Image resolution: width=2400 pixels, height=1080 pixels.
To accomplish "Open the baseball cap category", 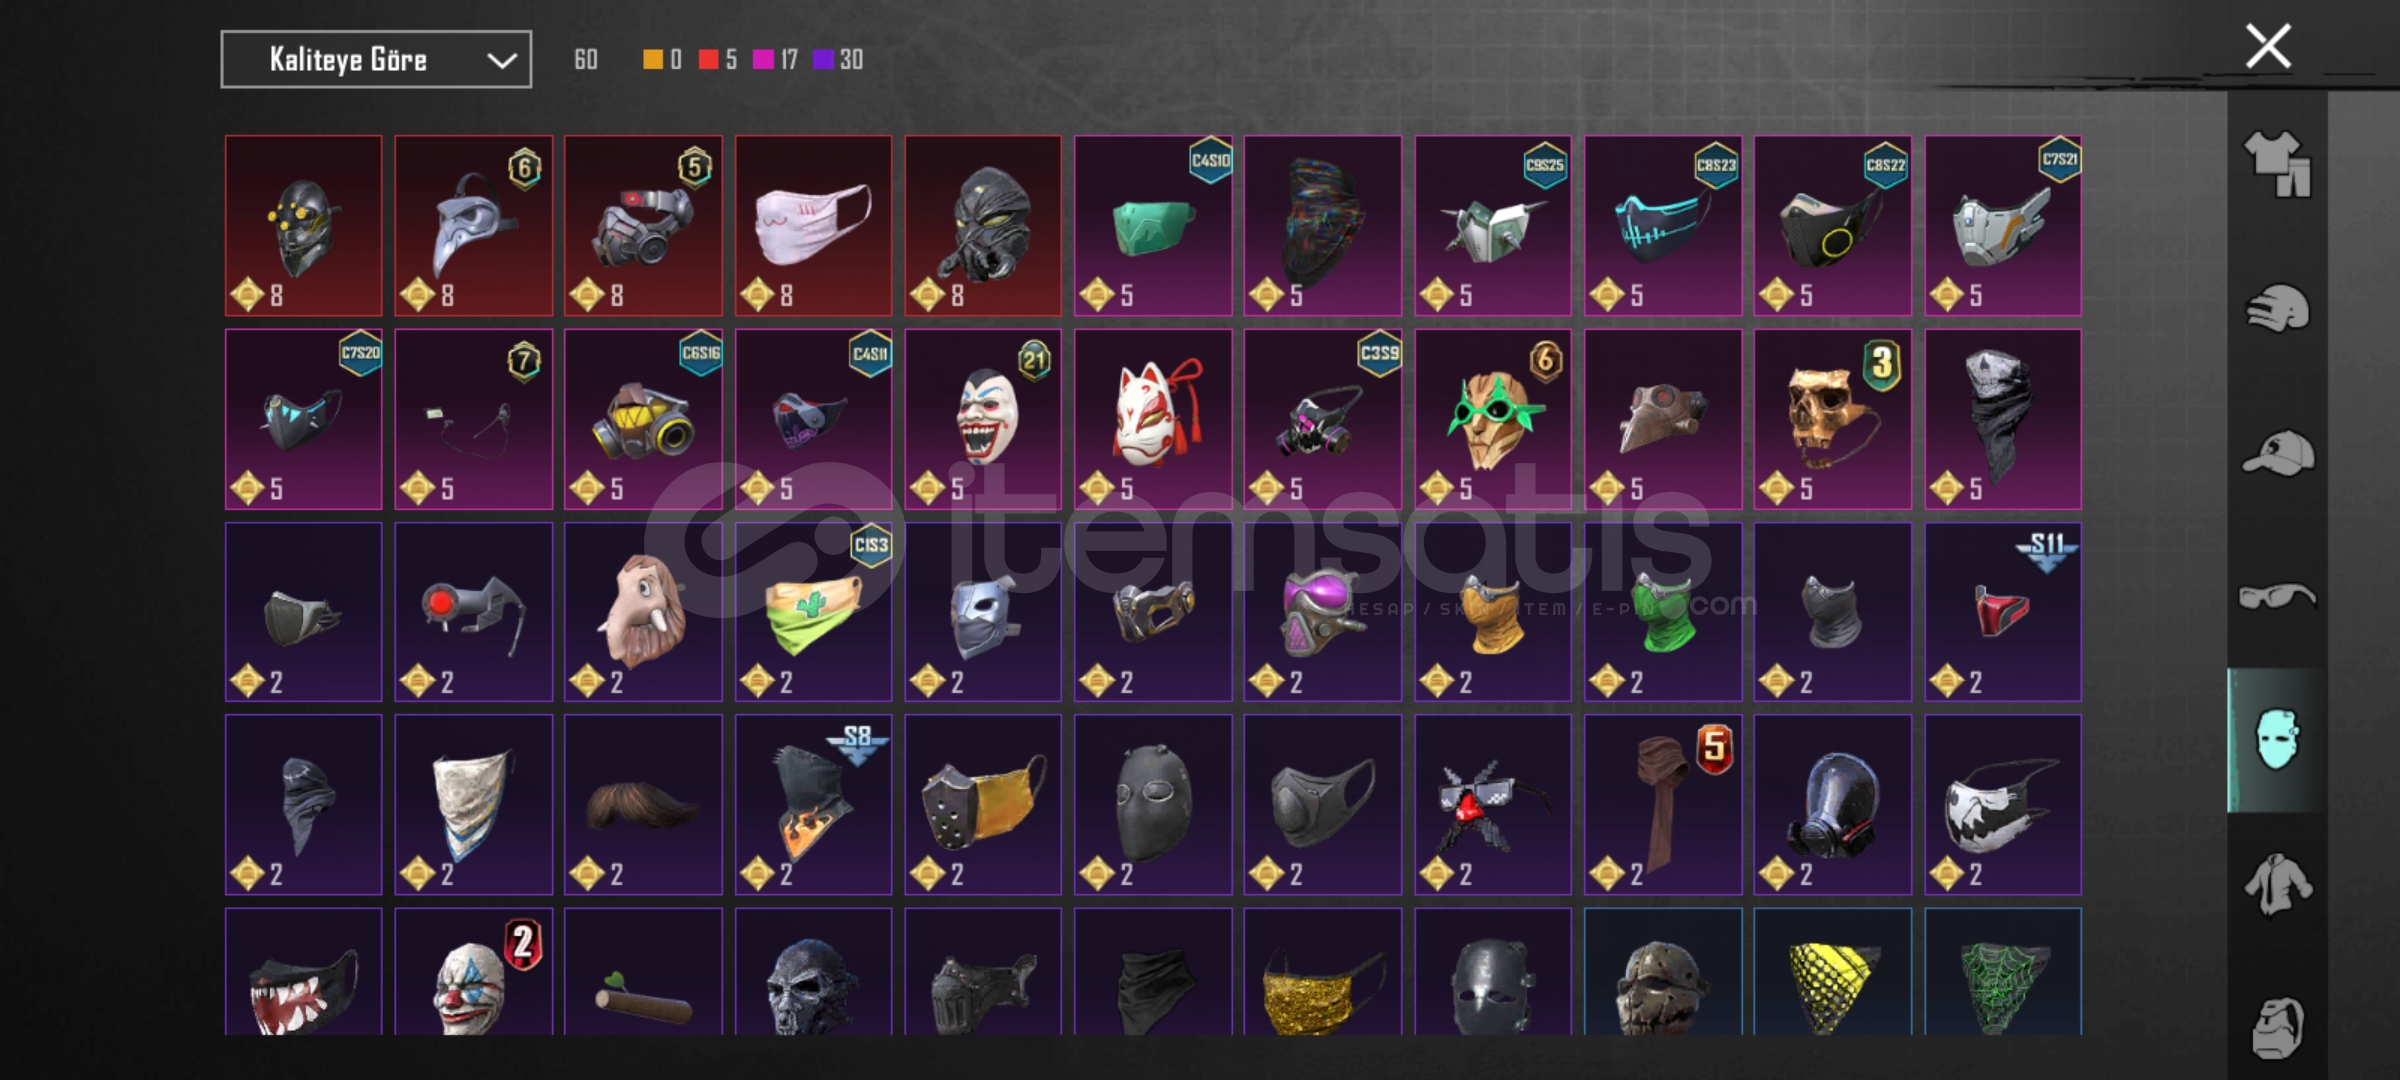I will [2277, 453].
